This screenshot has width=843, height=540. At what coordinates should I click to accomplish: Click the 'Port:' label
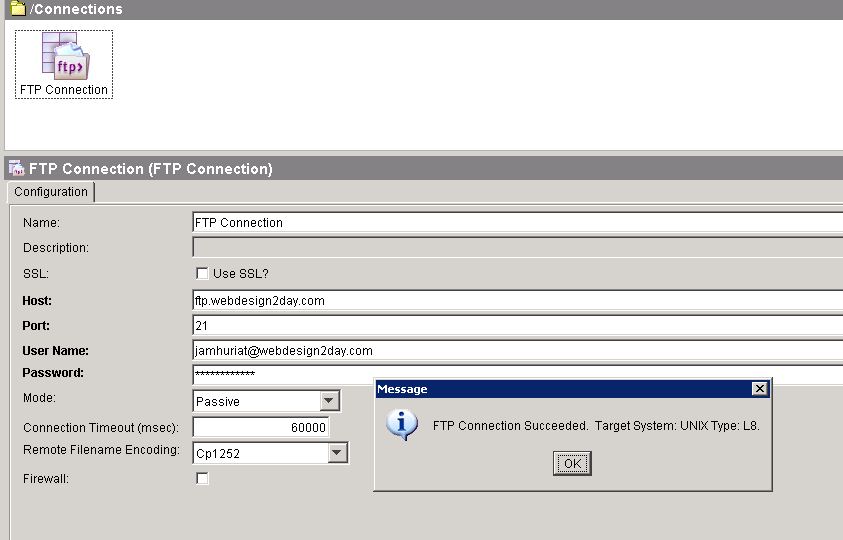pyautogui.click(x=35, y=325)
